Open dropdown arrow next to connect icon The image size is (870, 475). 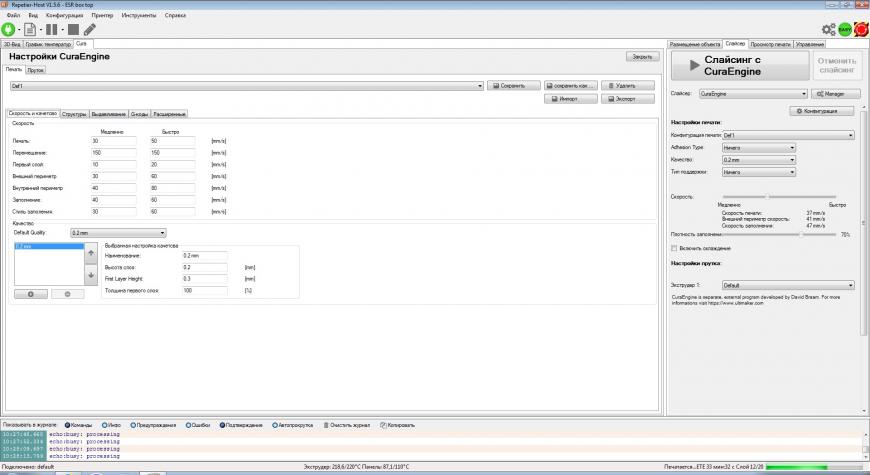point(19,30)
